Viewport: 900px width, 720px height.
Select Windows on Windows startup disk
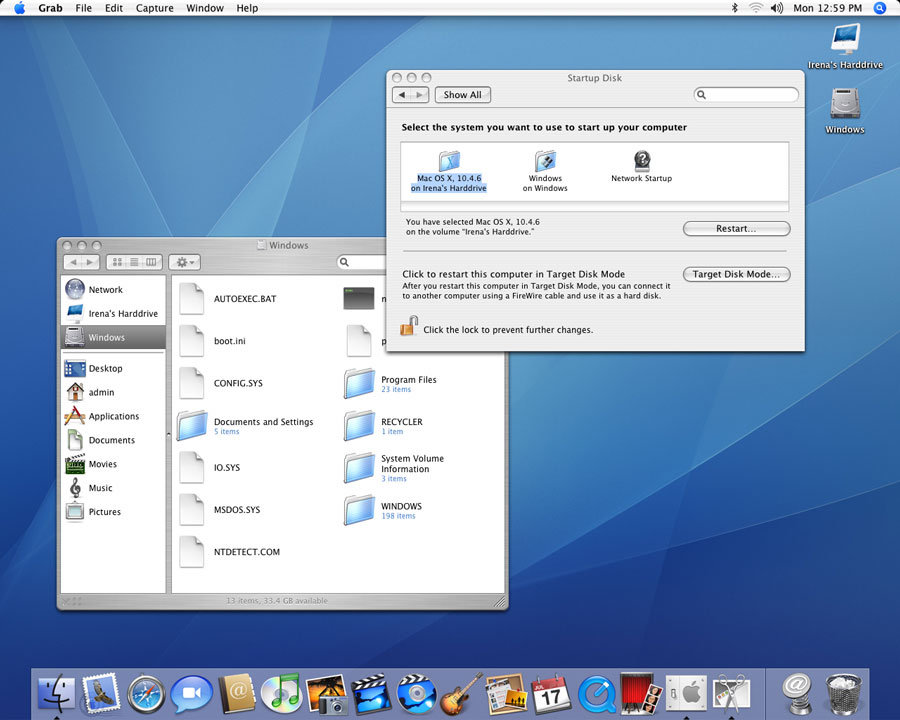coord(545,171)
